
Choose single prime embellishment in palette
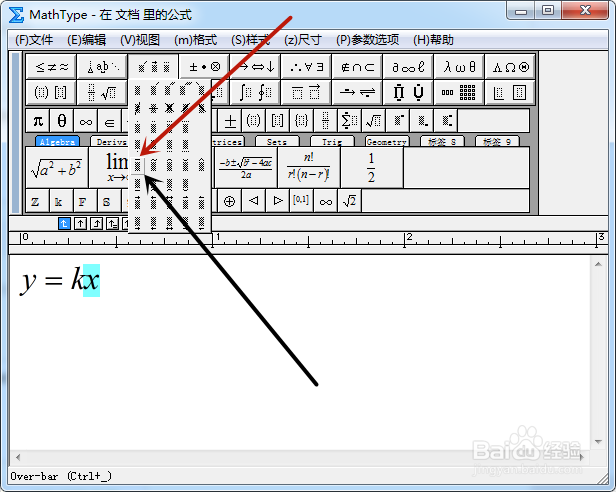coord(154,90)
